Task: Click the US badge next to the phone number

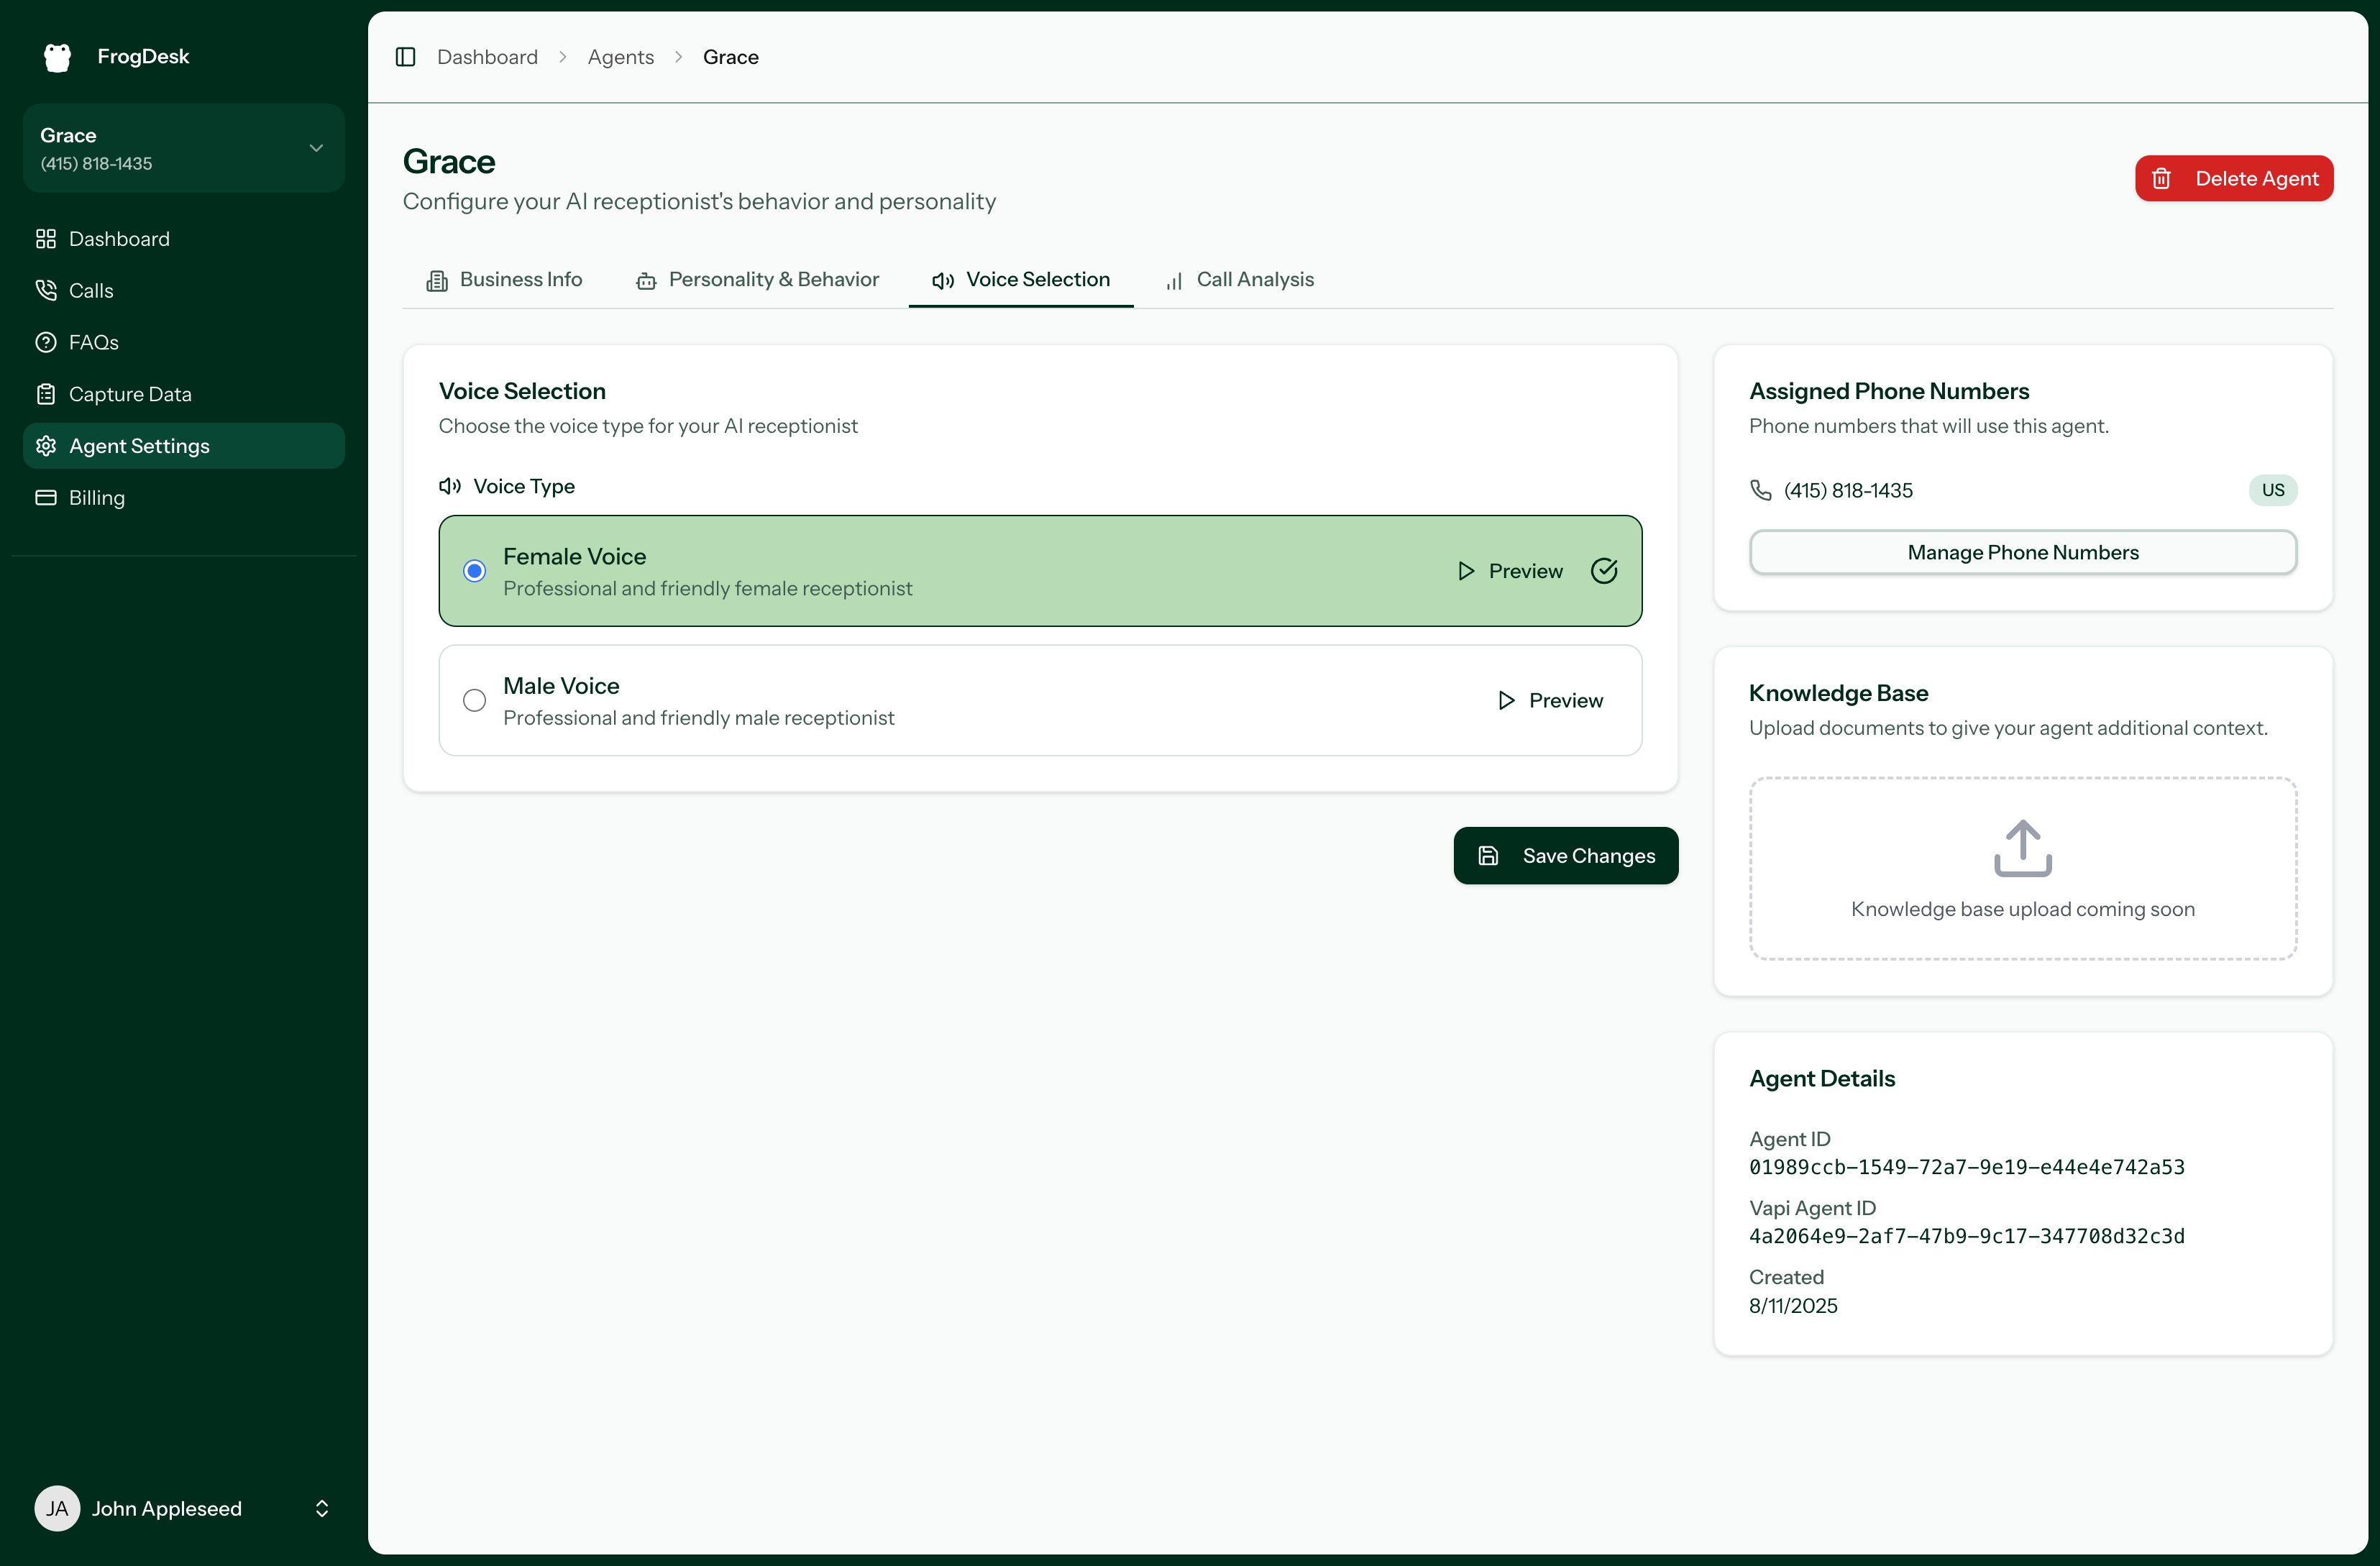Action: point(2273,490)
